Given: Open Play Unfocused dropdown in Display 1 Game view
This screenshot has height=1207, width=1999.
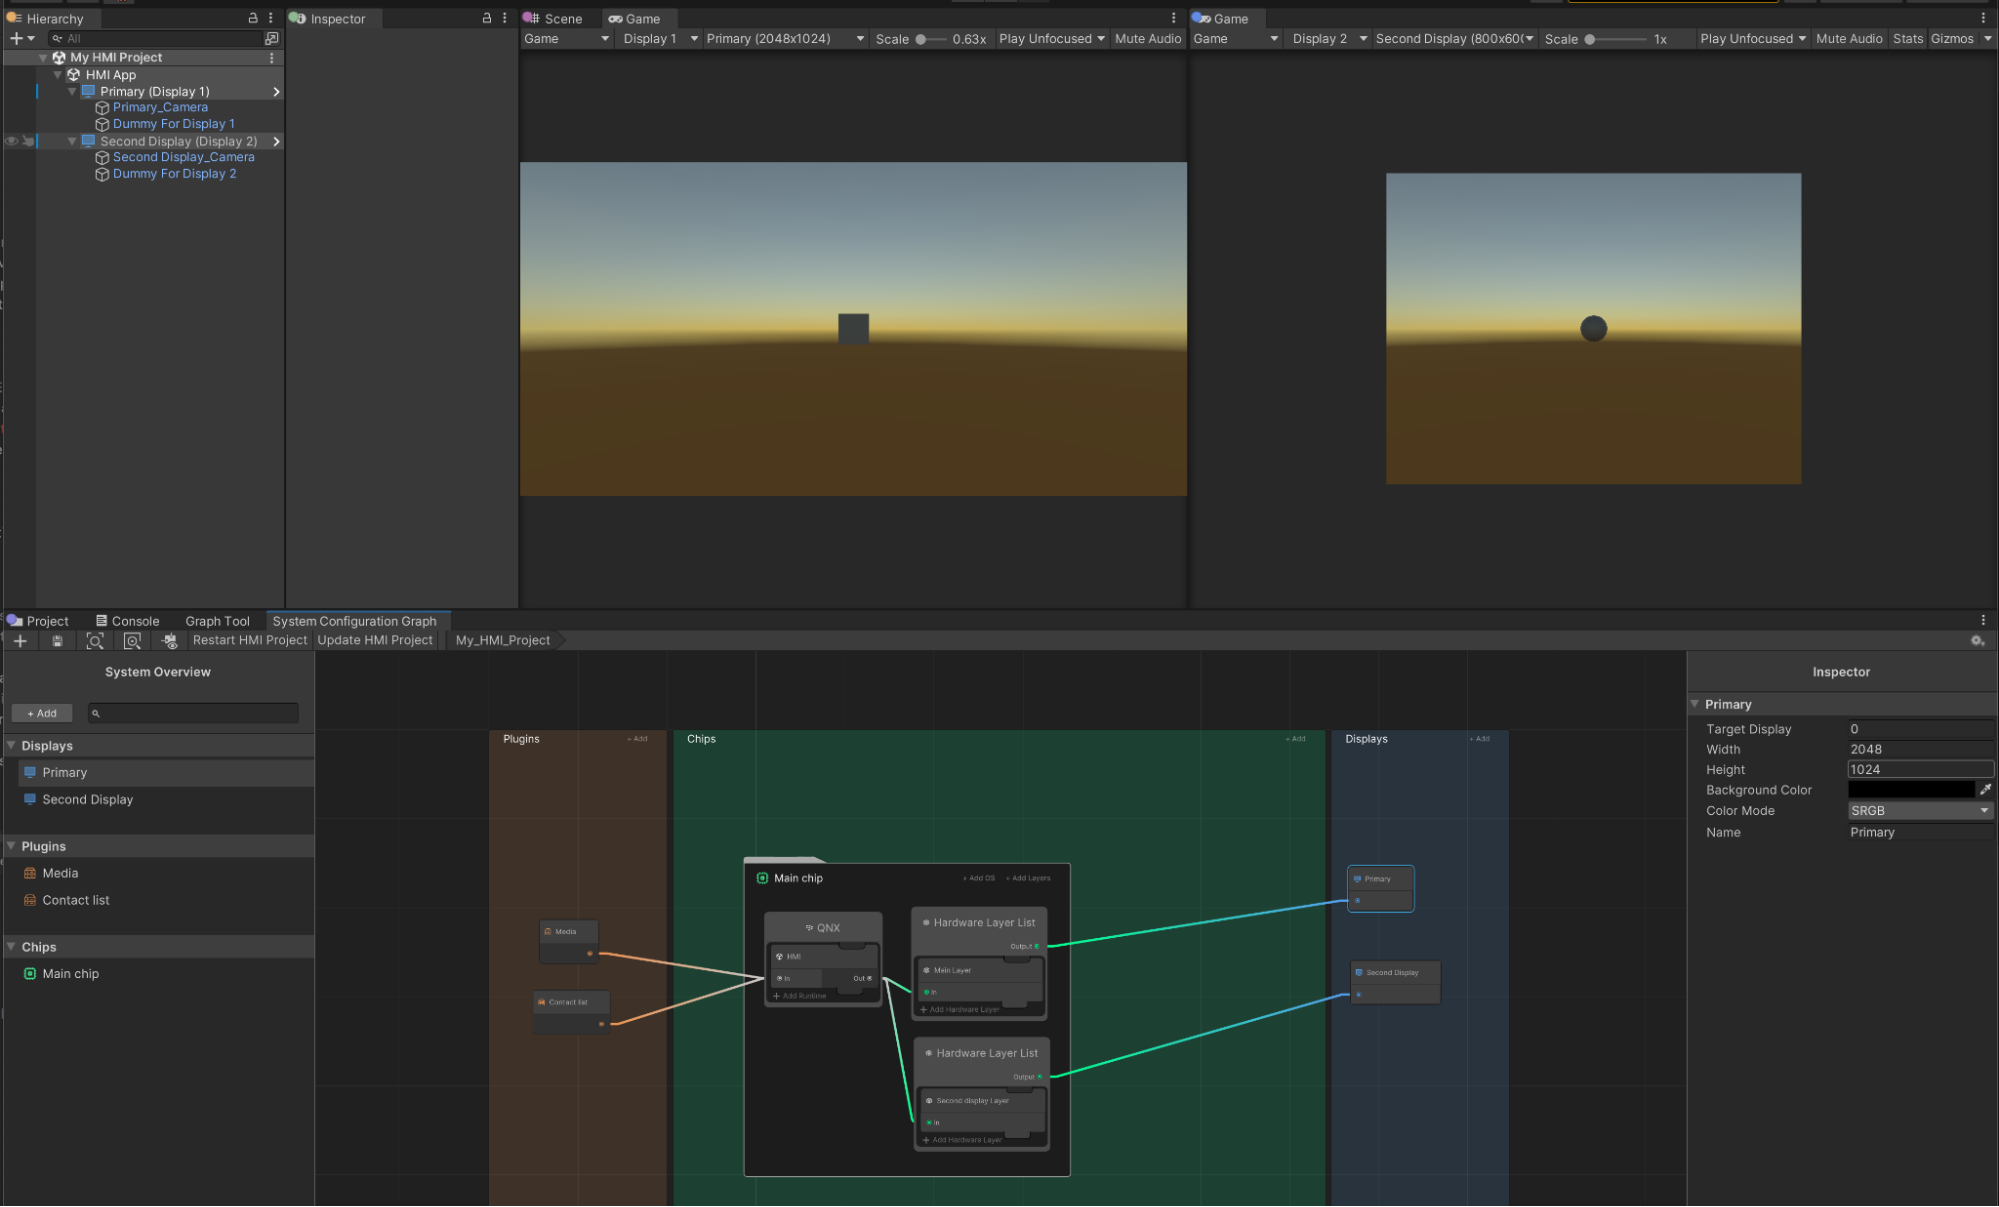Looking at the screenshot, I should pos(1052,39).
